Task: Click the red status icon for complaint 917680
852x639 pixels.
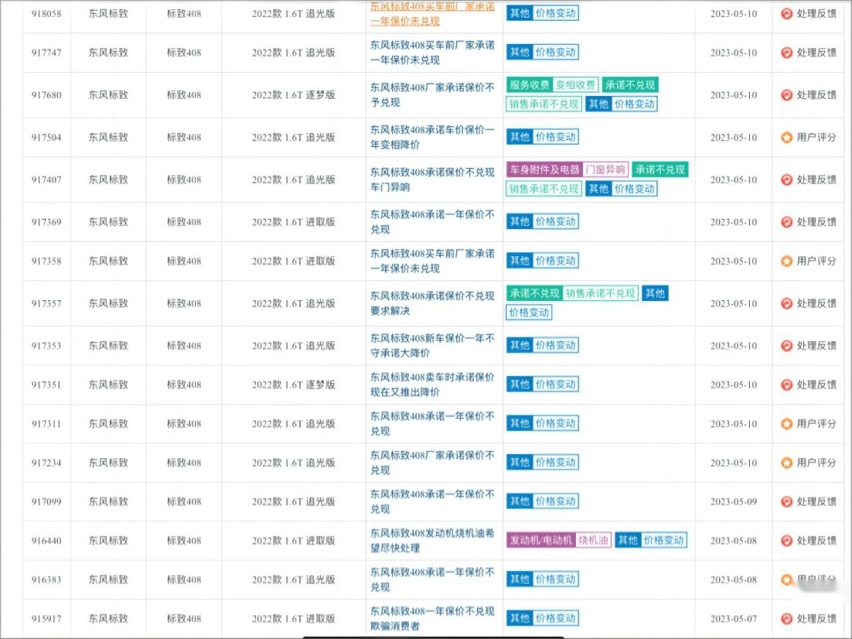Action: coord(786,95)
